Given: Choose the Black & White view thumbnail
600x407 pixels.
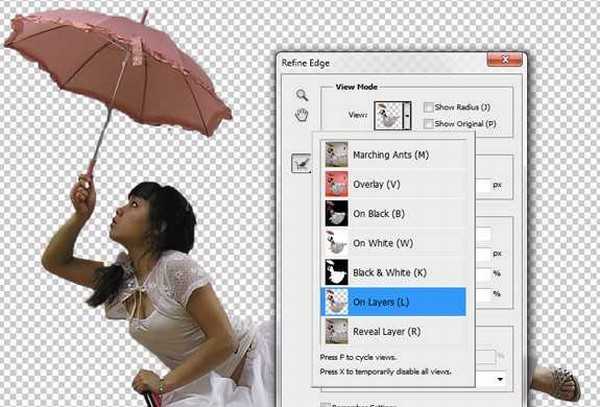Looking at the screenshot, I should coord(334,271).
